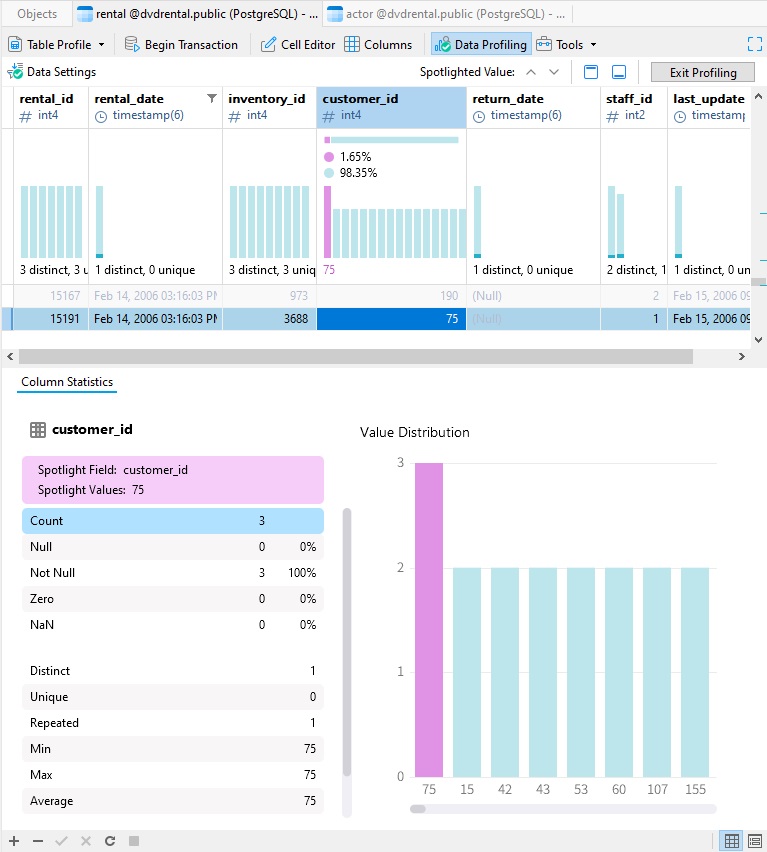Click the customer_id table icon in statistics
Viewport: 767px width, 852px height.
point(37,430)
